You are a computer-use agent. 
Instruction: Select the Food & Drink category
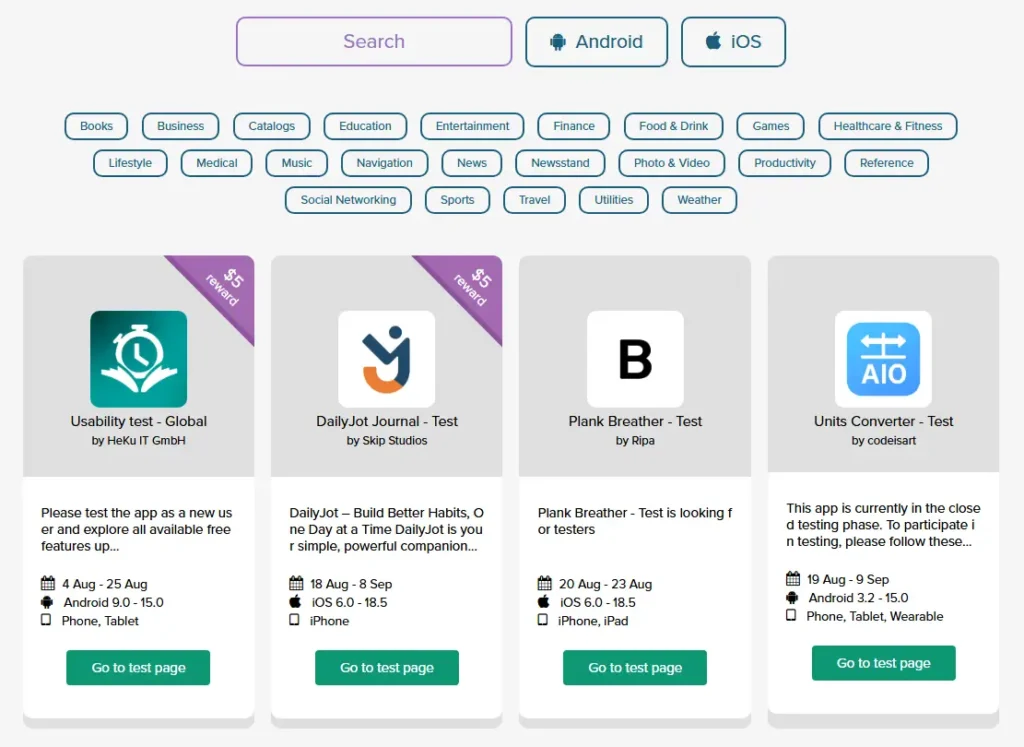click(x=673, y=126)
